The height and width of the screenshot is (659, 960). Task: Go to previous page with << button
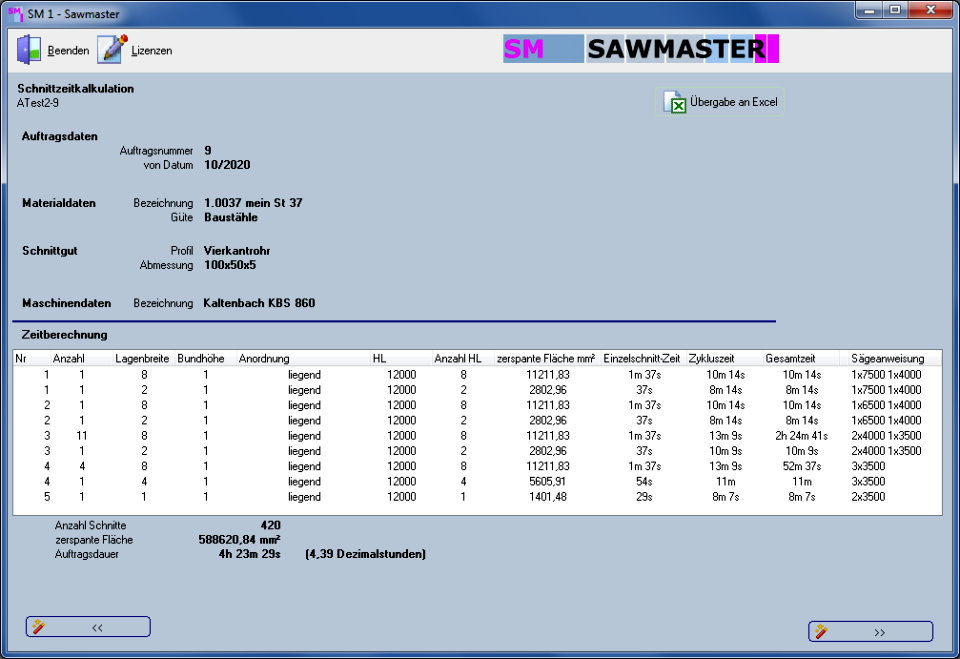pyautogui.click(x=88, y=627)
